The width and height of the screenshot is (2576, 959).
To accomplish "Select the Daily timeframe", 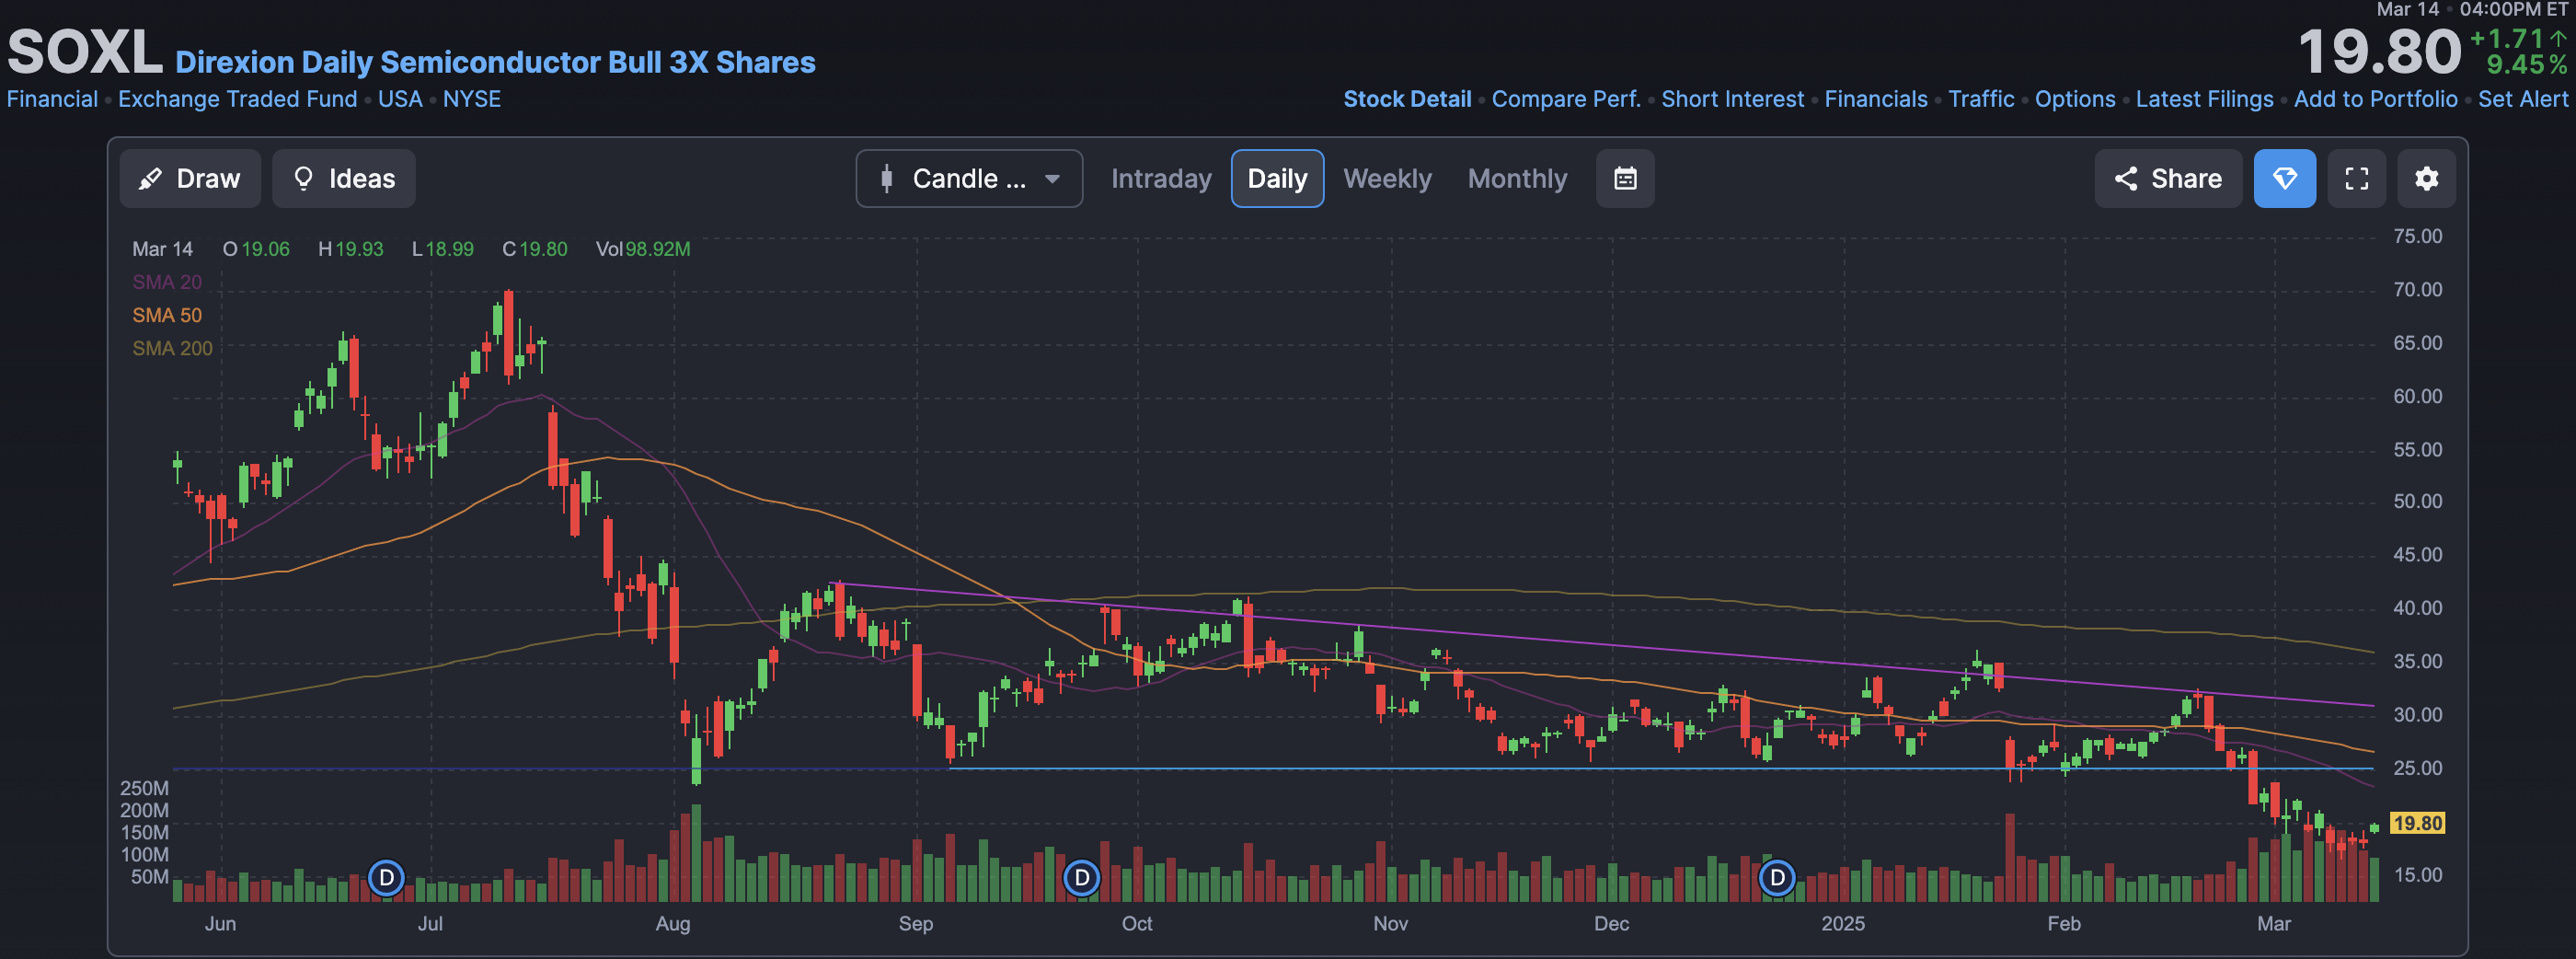I will 1277,179.
